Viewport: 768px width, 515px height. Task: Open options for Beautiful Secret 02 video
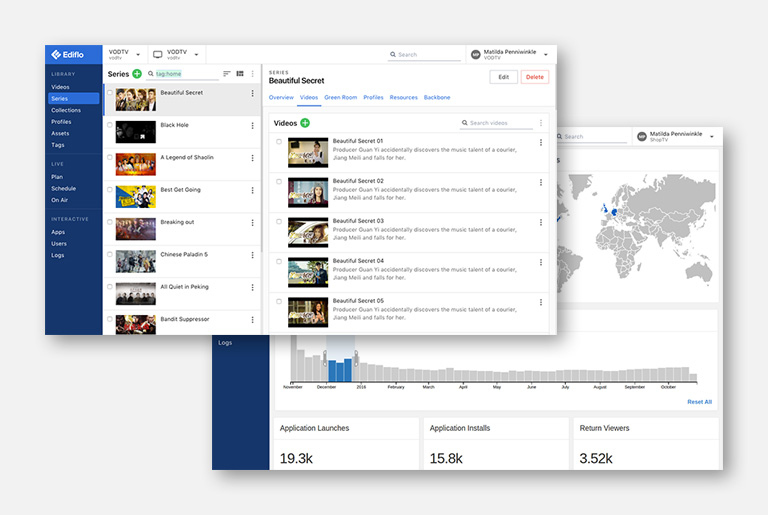541,182
